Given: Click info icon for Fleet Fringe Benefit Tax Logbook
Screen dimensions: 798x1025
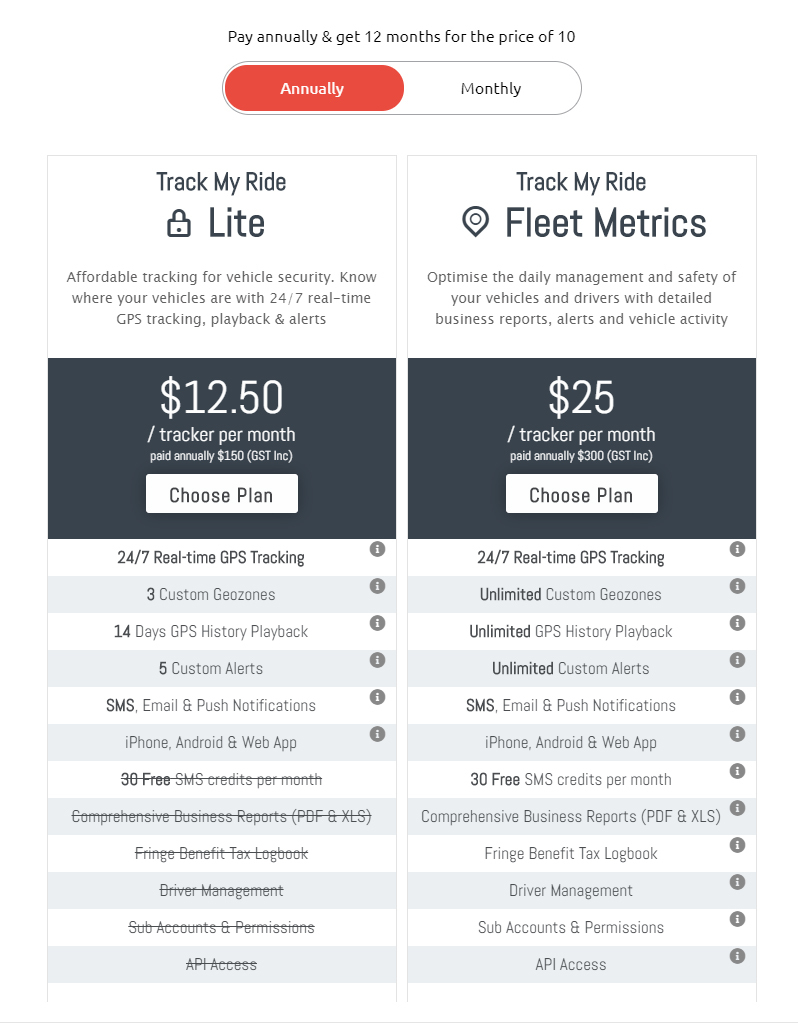Looking at the screenshot, I should pos(737,845).
